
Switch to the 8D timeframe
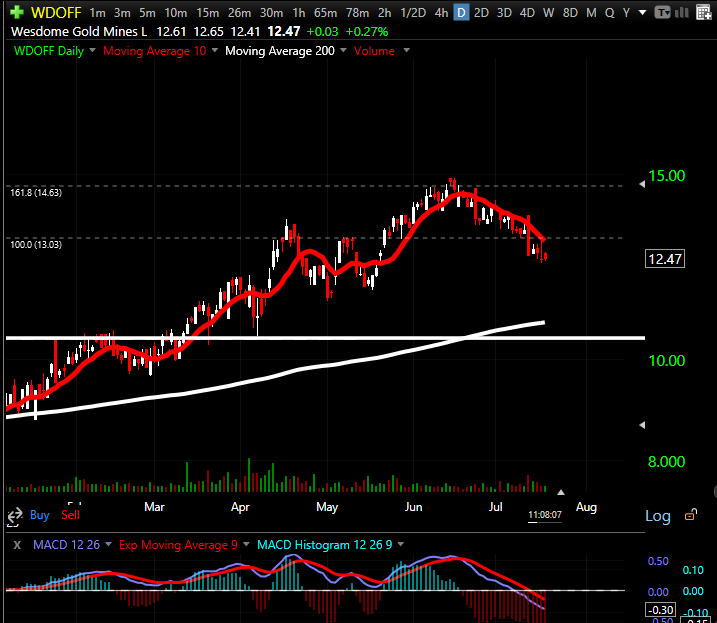point(570,13)
